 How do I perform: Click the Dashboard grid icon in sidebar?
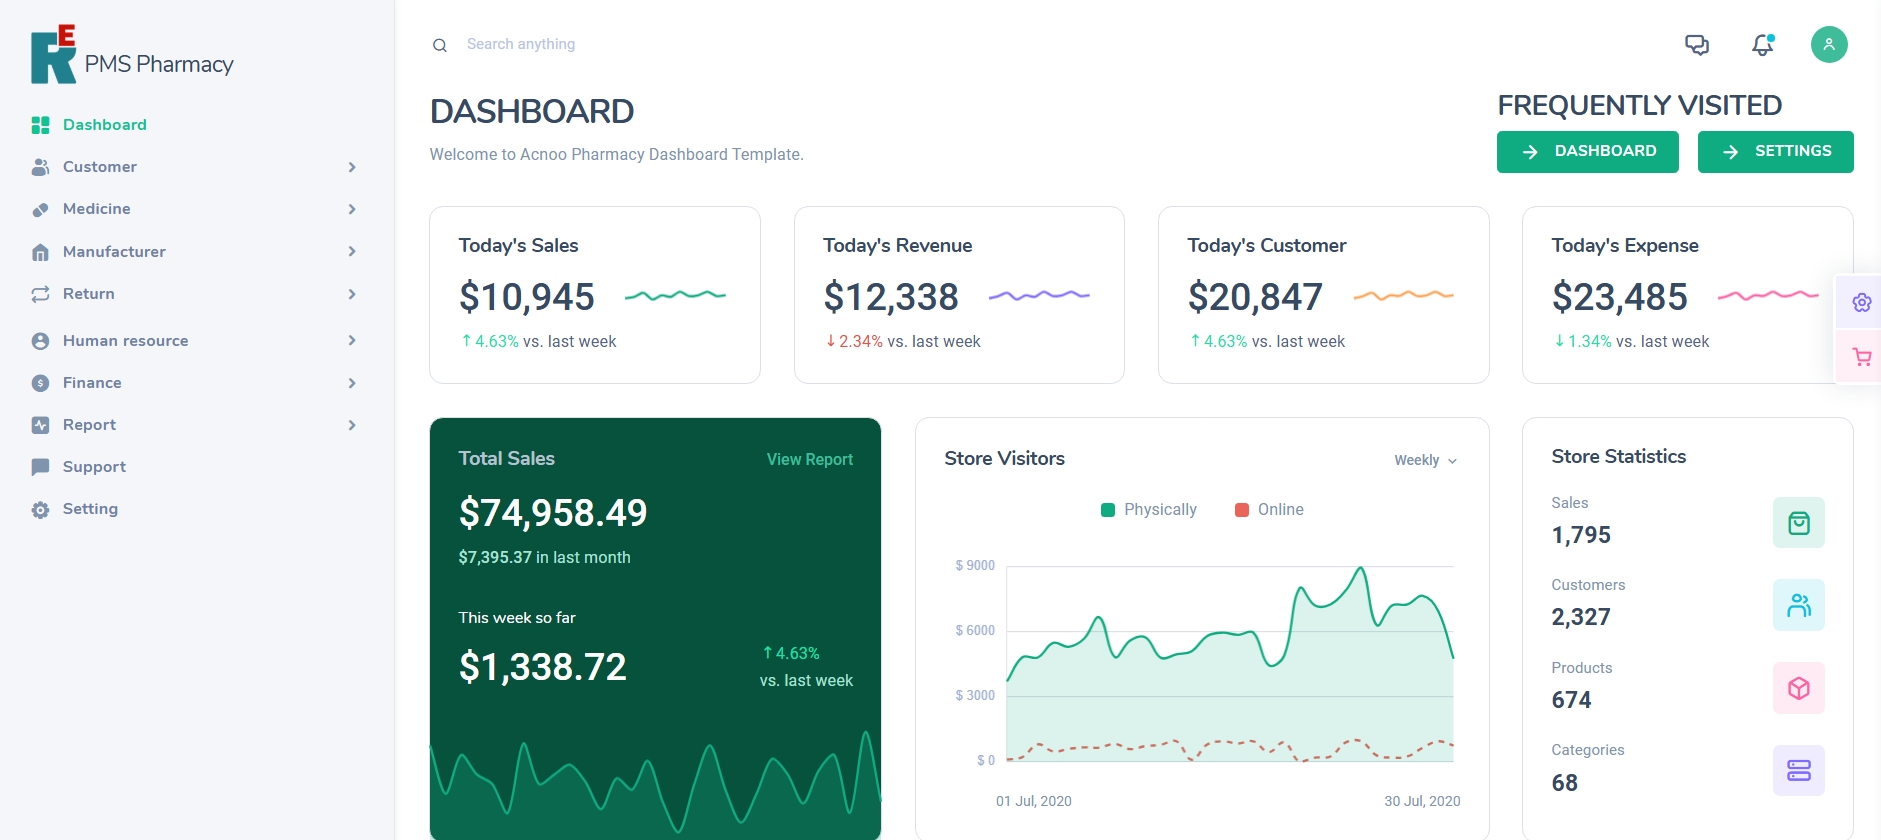pyautogui.click(x=40, y=125)
